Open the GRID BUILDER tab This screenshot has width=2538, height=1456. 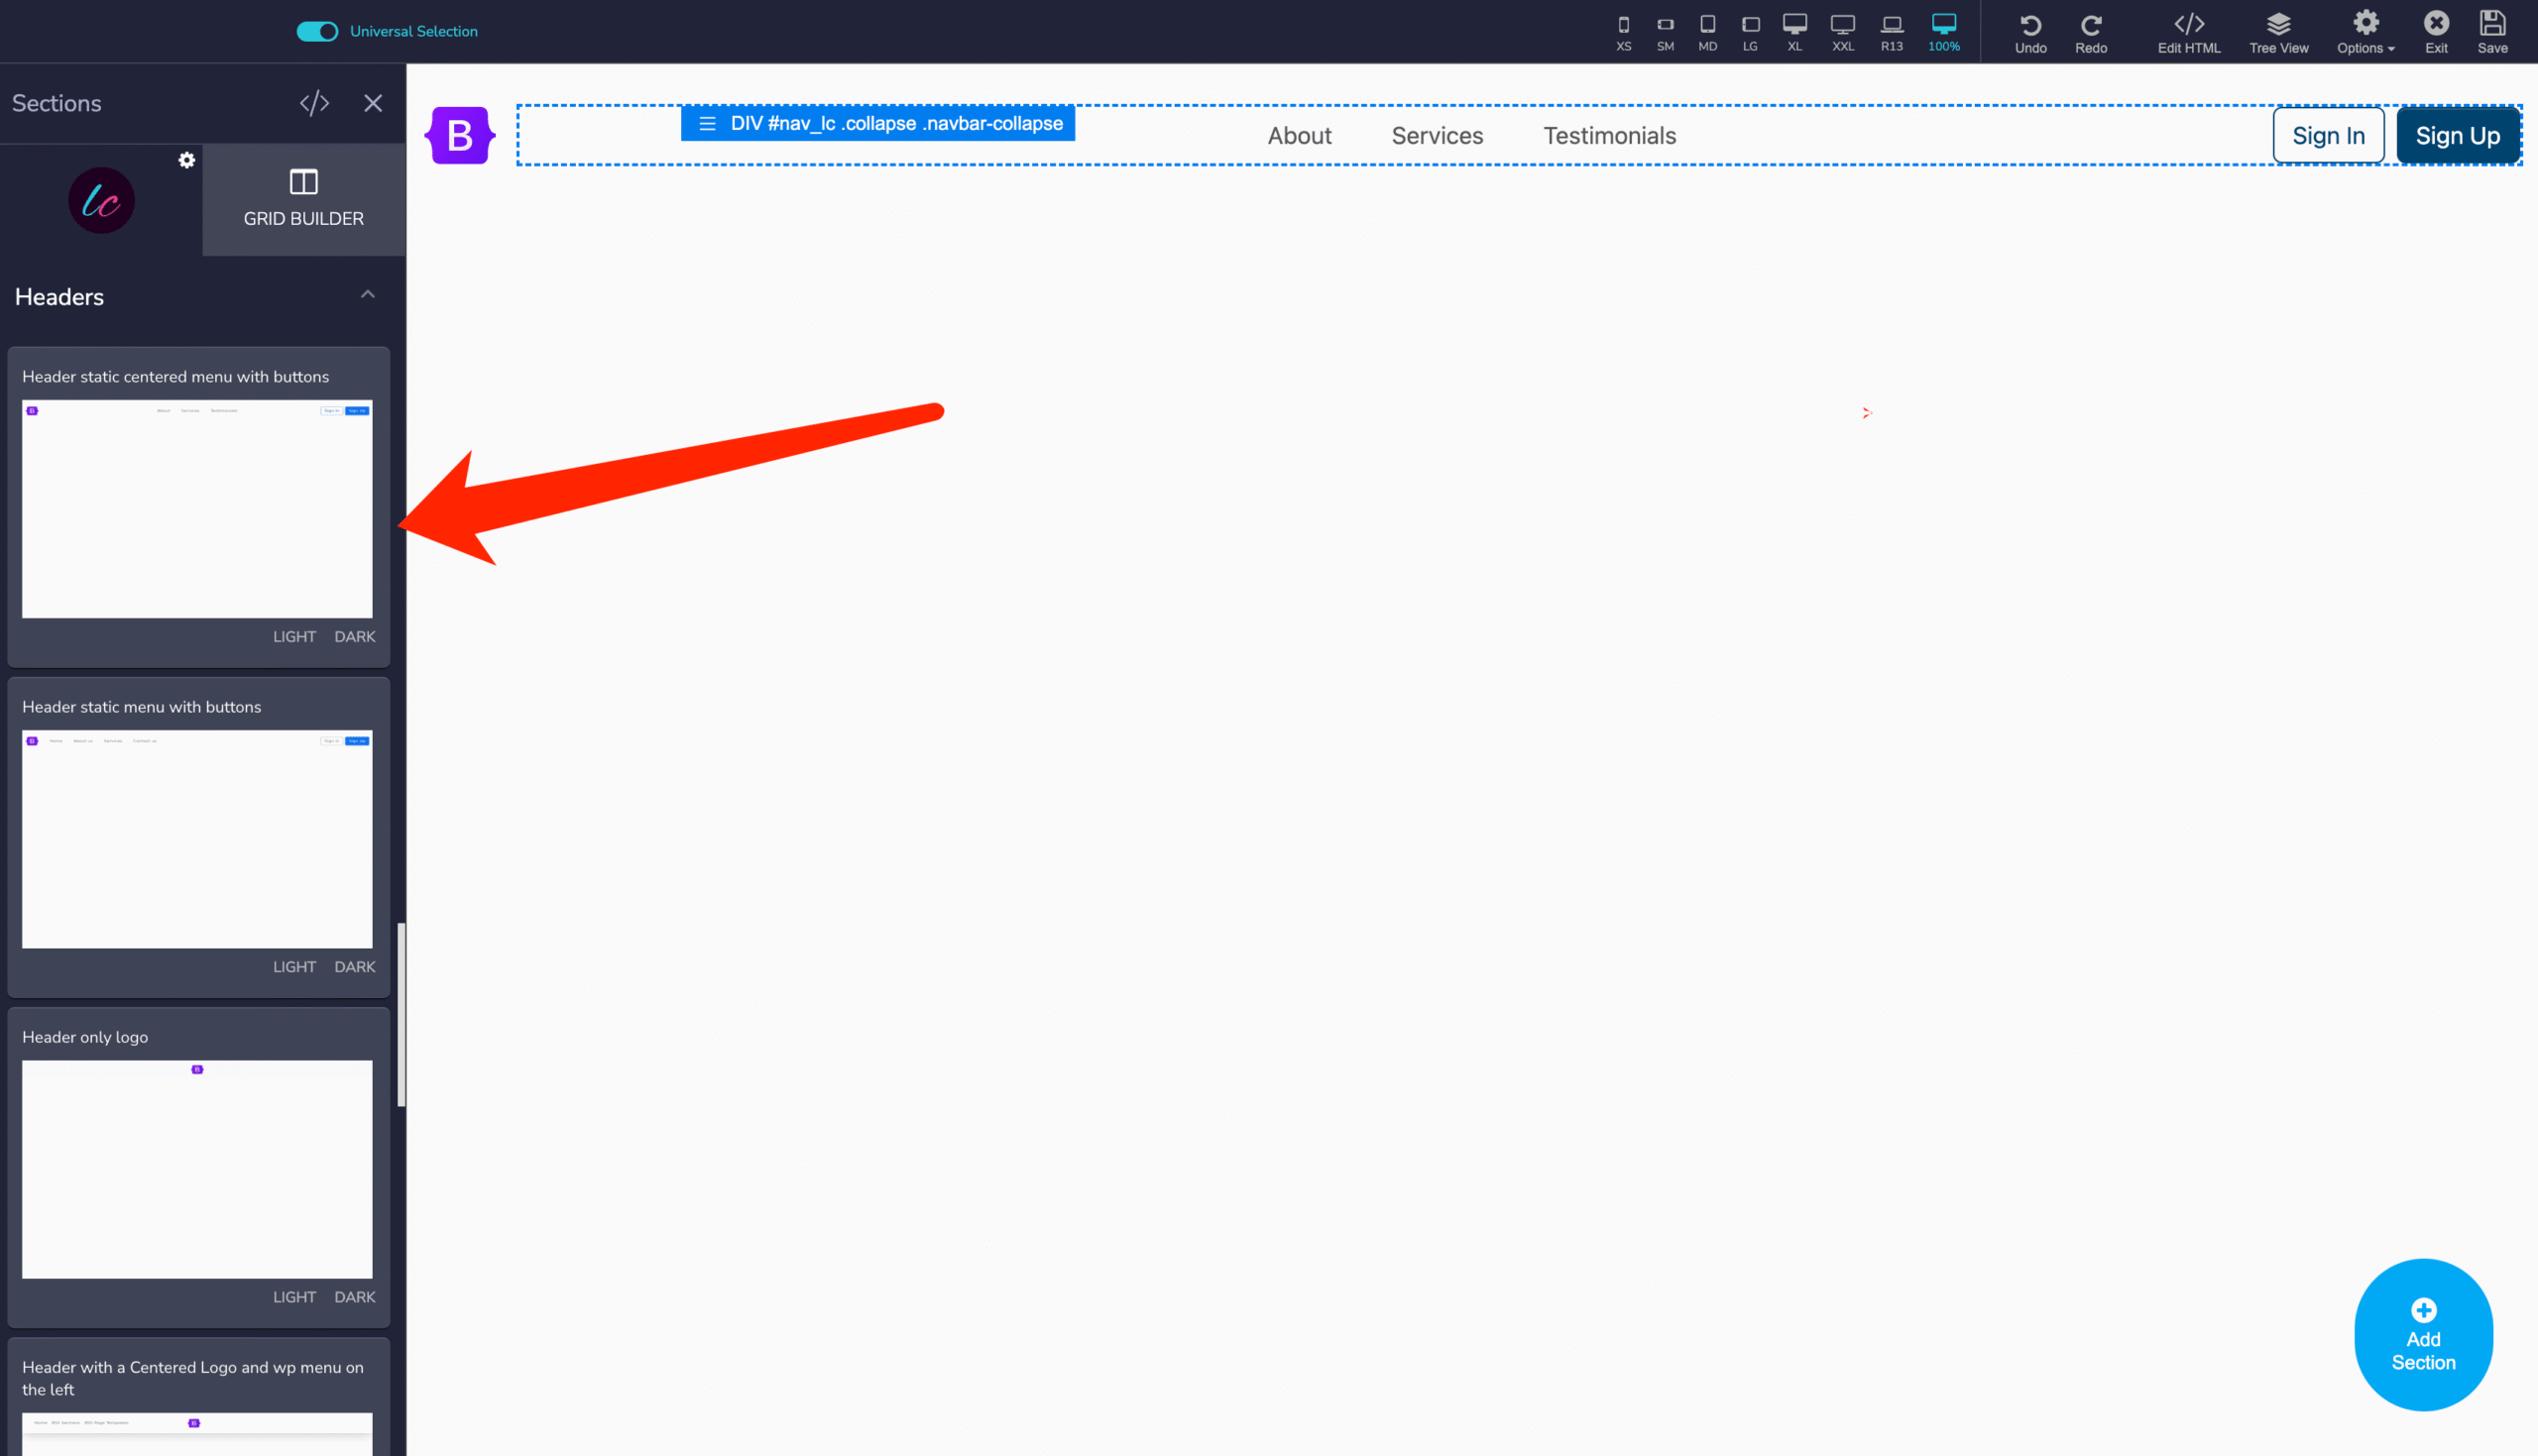(x=303, y=199)
